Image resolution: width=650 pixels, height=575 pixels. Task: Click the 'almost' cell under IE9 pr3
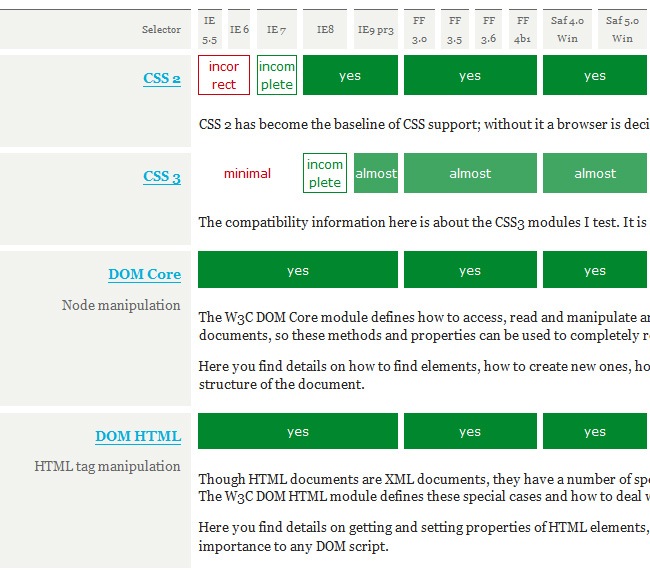tap(376, 174)
